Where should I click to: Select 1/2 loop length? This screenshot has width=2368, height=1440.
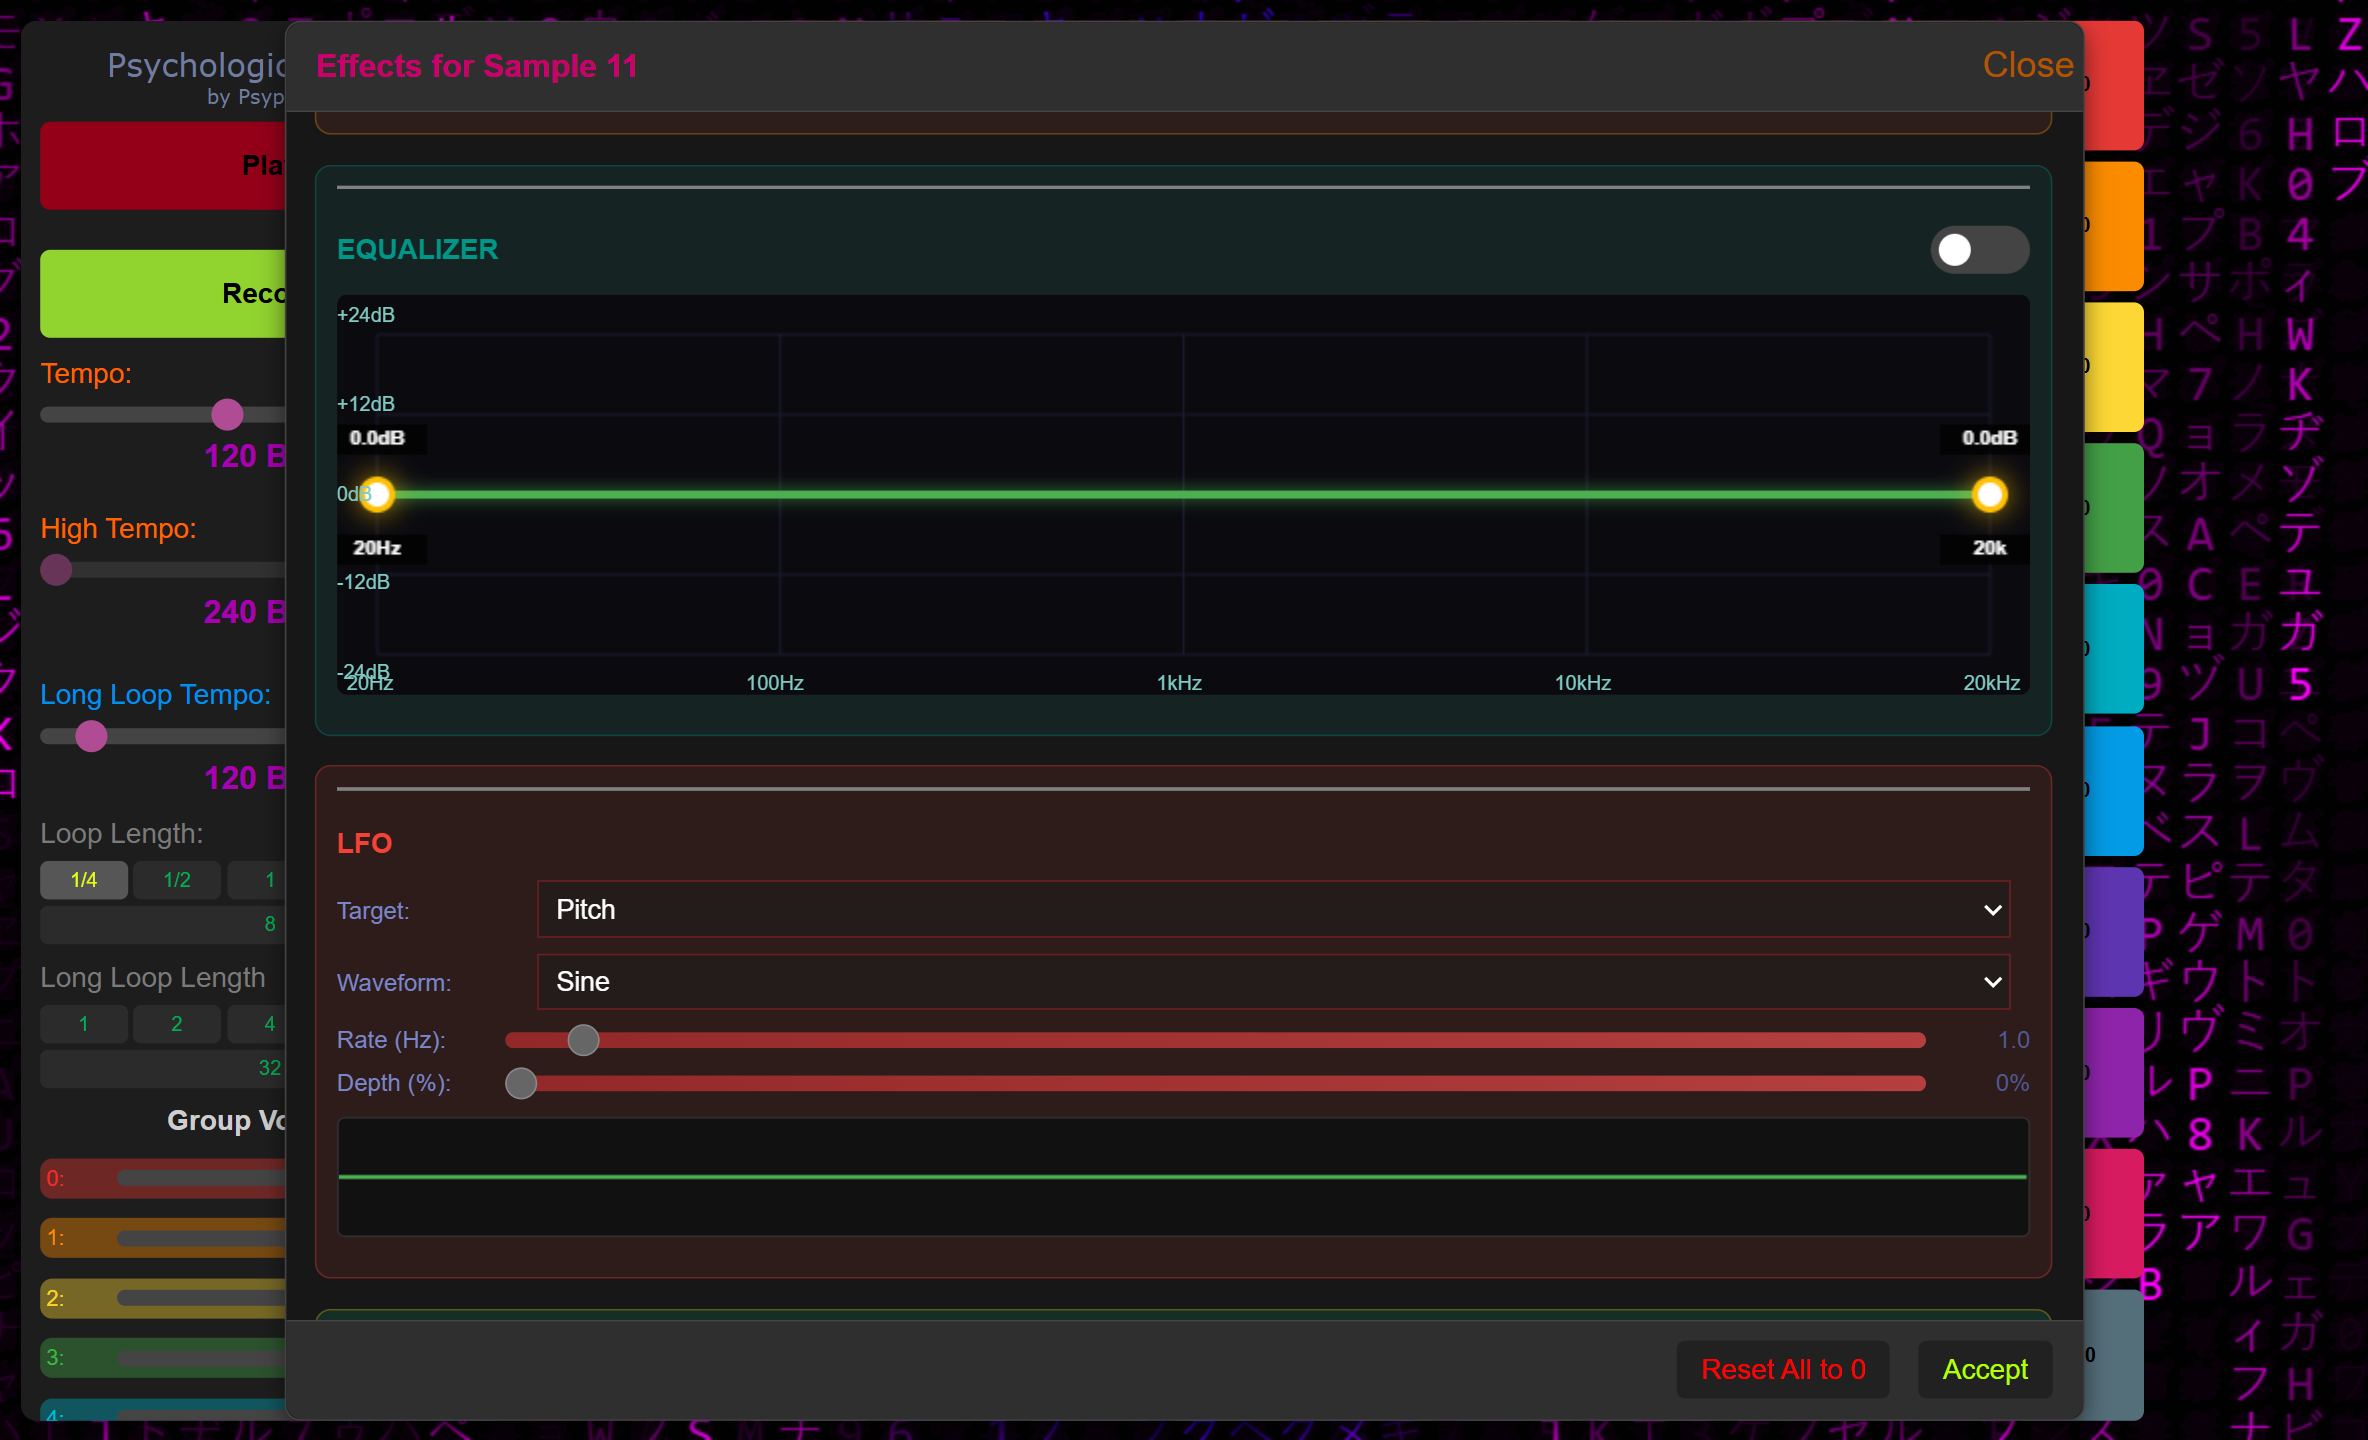(x=177, y=880)
